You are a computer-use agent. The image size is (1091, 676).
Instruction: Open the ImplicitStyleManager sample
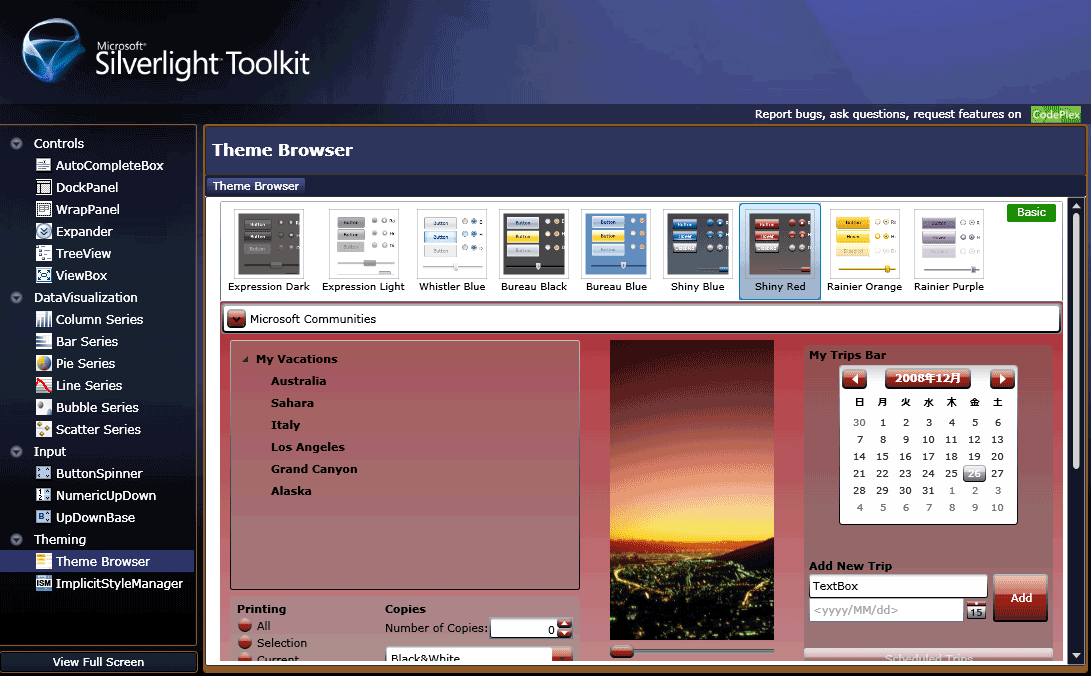(119, 584)
